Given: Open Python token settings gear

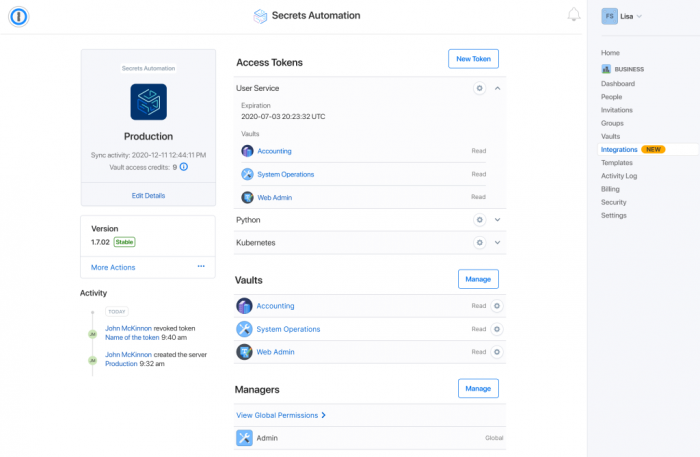Looking at the screenshot, I should tap(479, 219).
